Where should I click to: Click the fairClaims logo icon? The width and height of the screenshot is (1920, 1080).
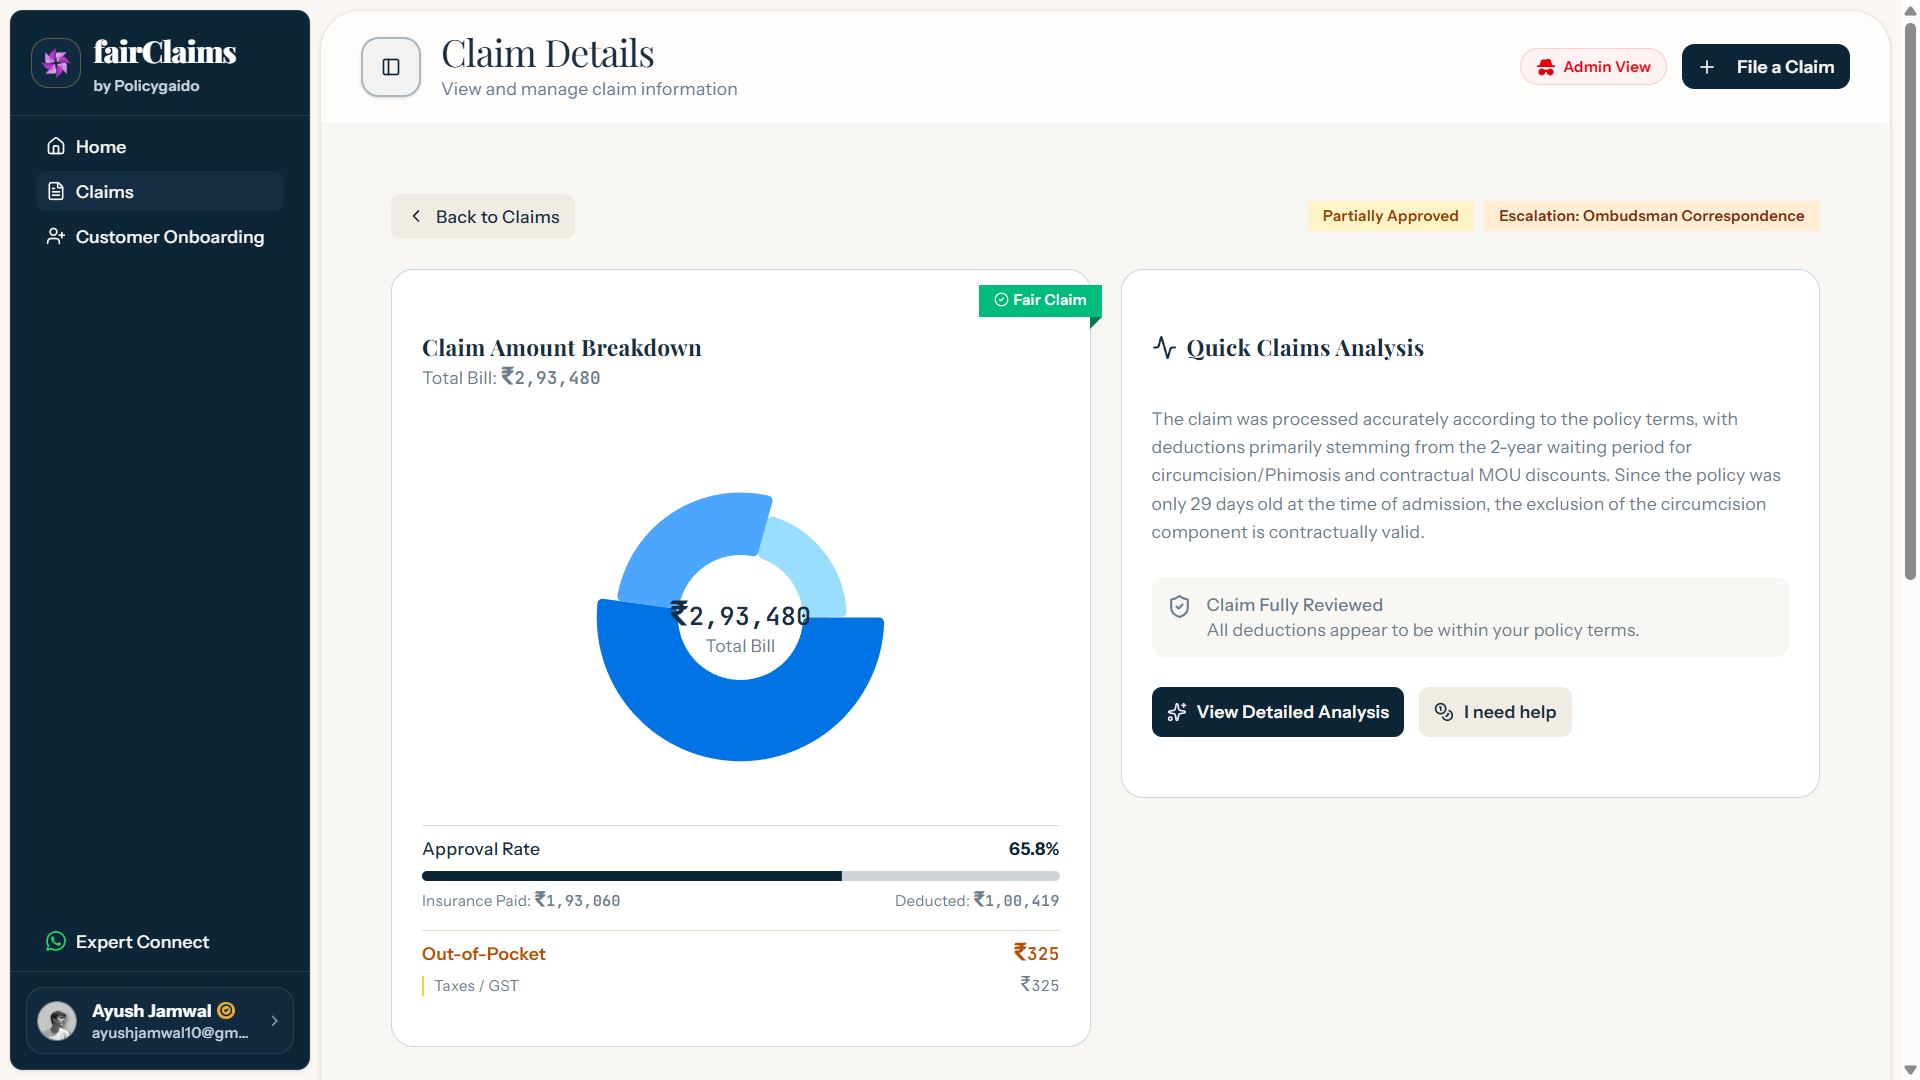click(x=55, y=62)
